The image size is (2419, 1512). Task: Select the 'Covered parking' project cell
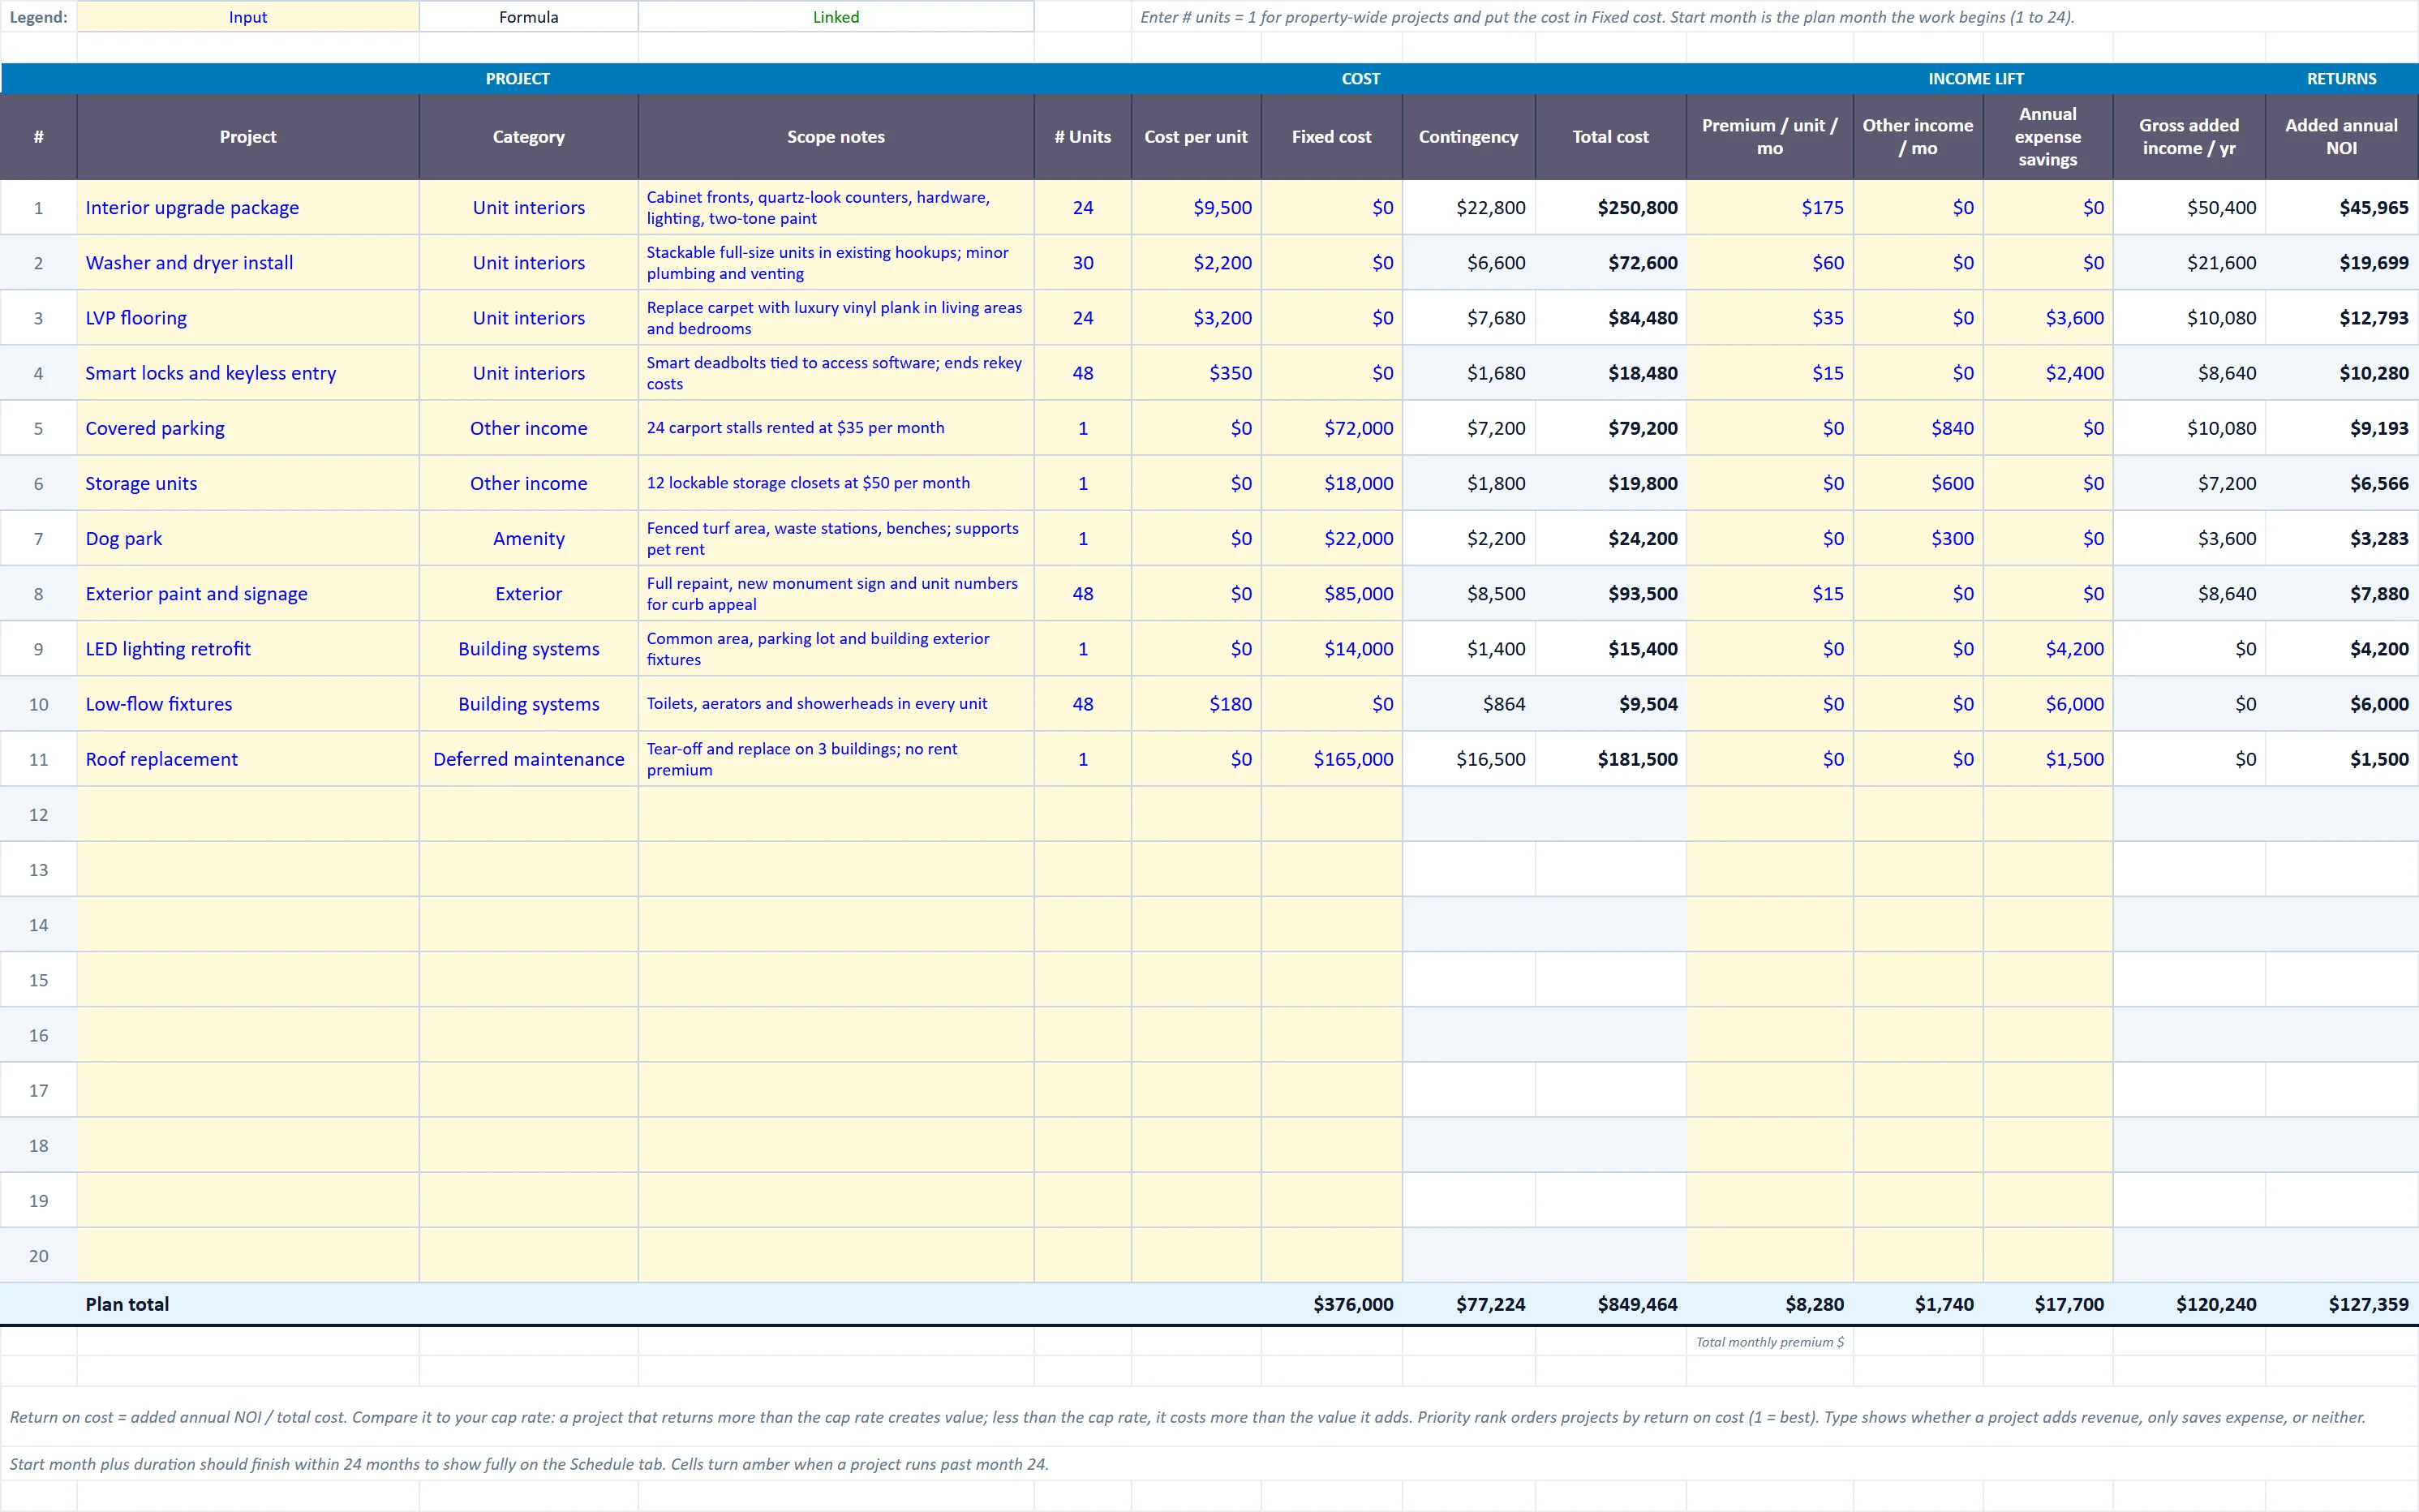point(247,428)
